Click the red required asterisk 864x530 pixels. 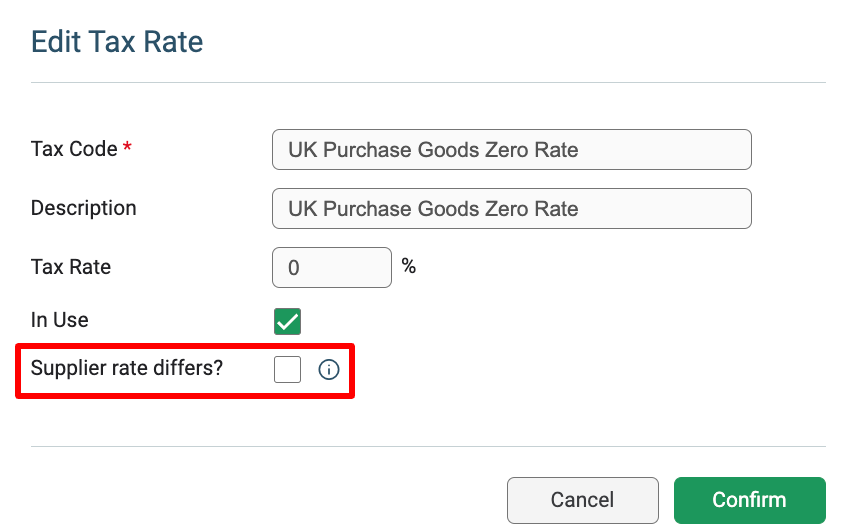coord(127,147)
